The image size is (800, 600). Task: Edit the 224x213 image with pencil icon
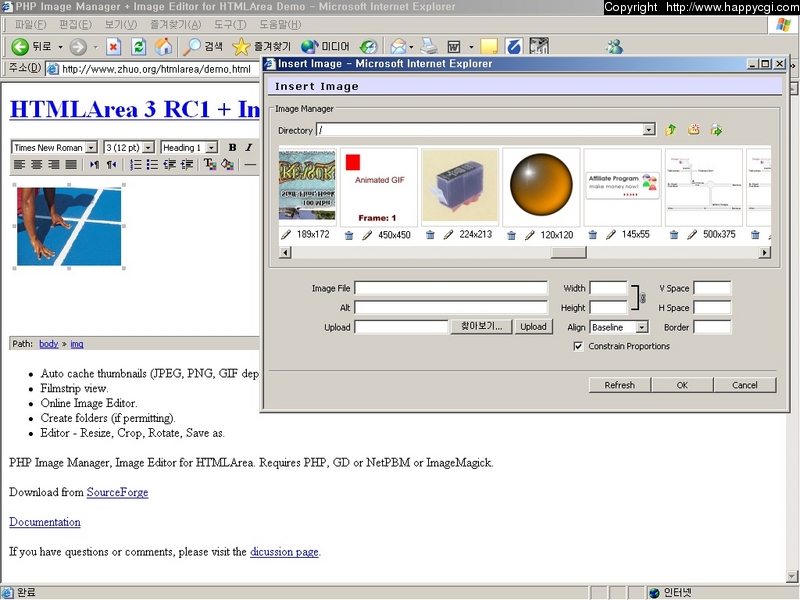pyautogui.click(x=448, y=235)
